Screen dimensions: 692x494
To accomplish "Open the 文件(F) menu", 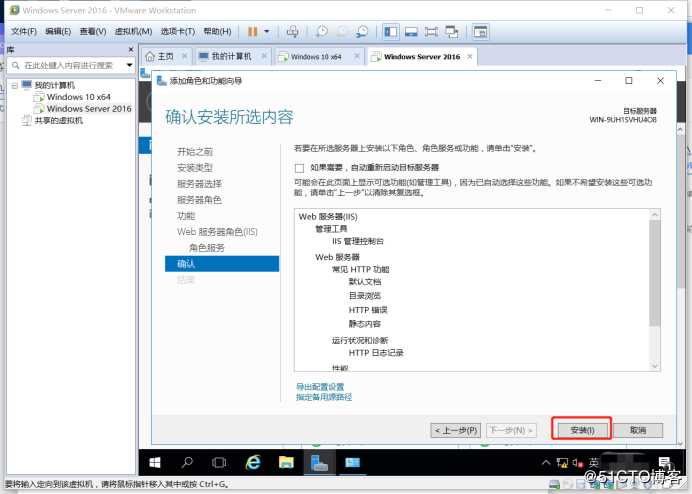I will click(x=24, y=31).
